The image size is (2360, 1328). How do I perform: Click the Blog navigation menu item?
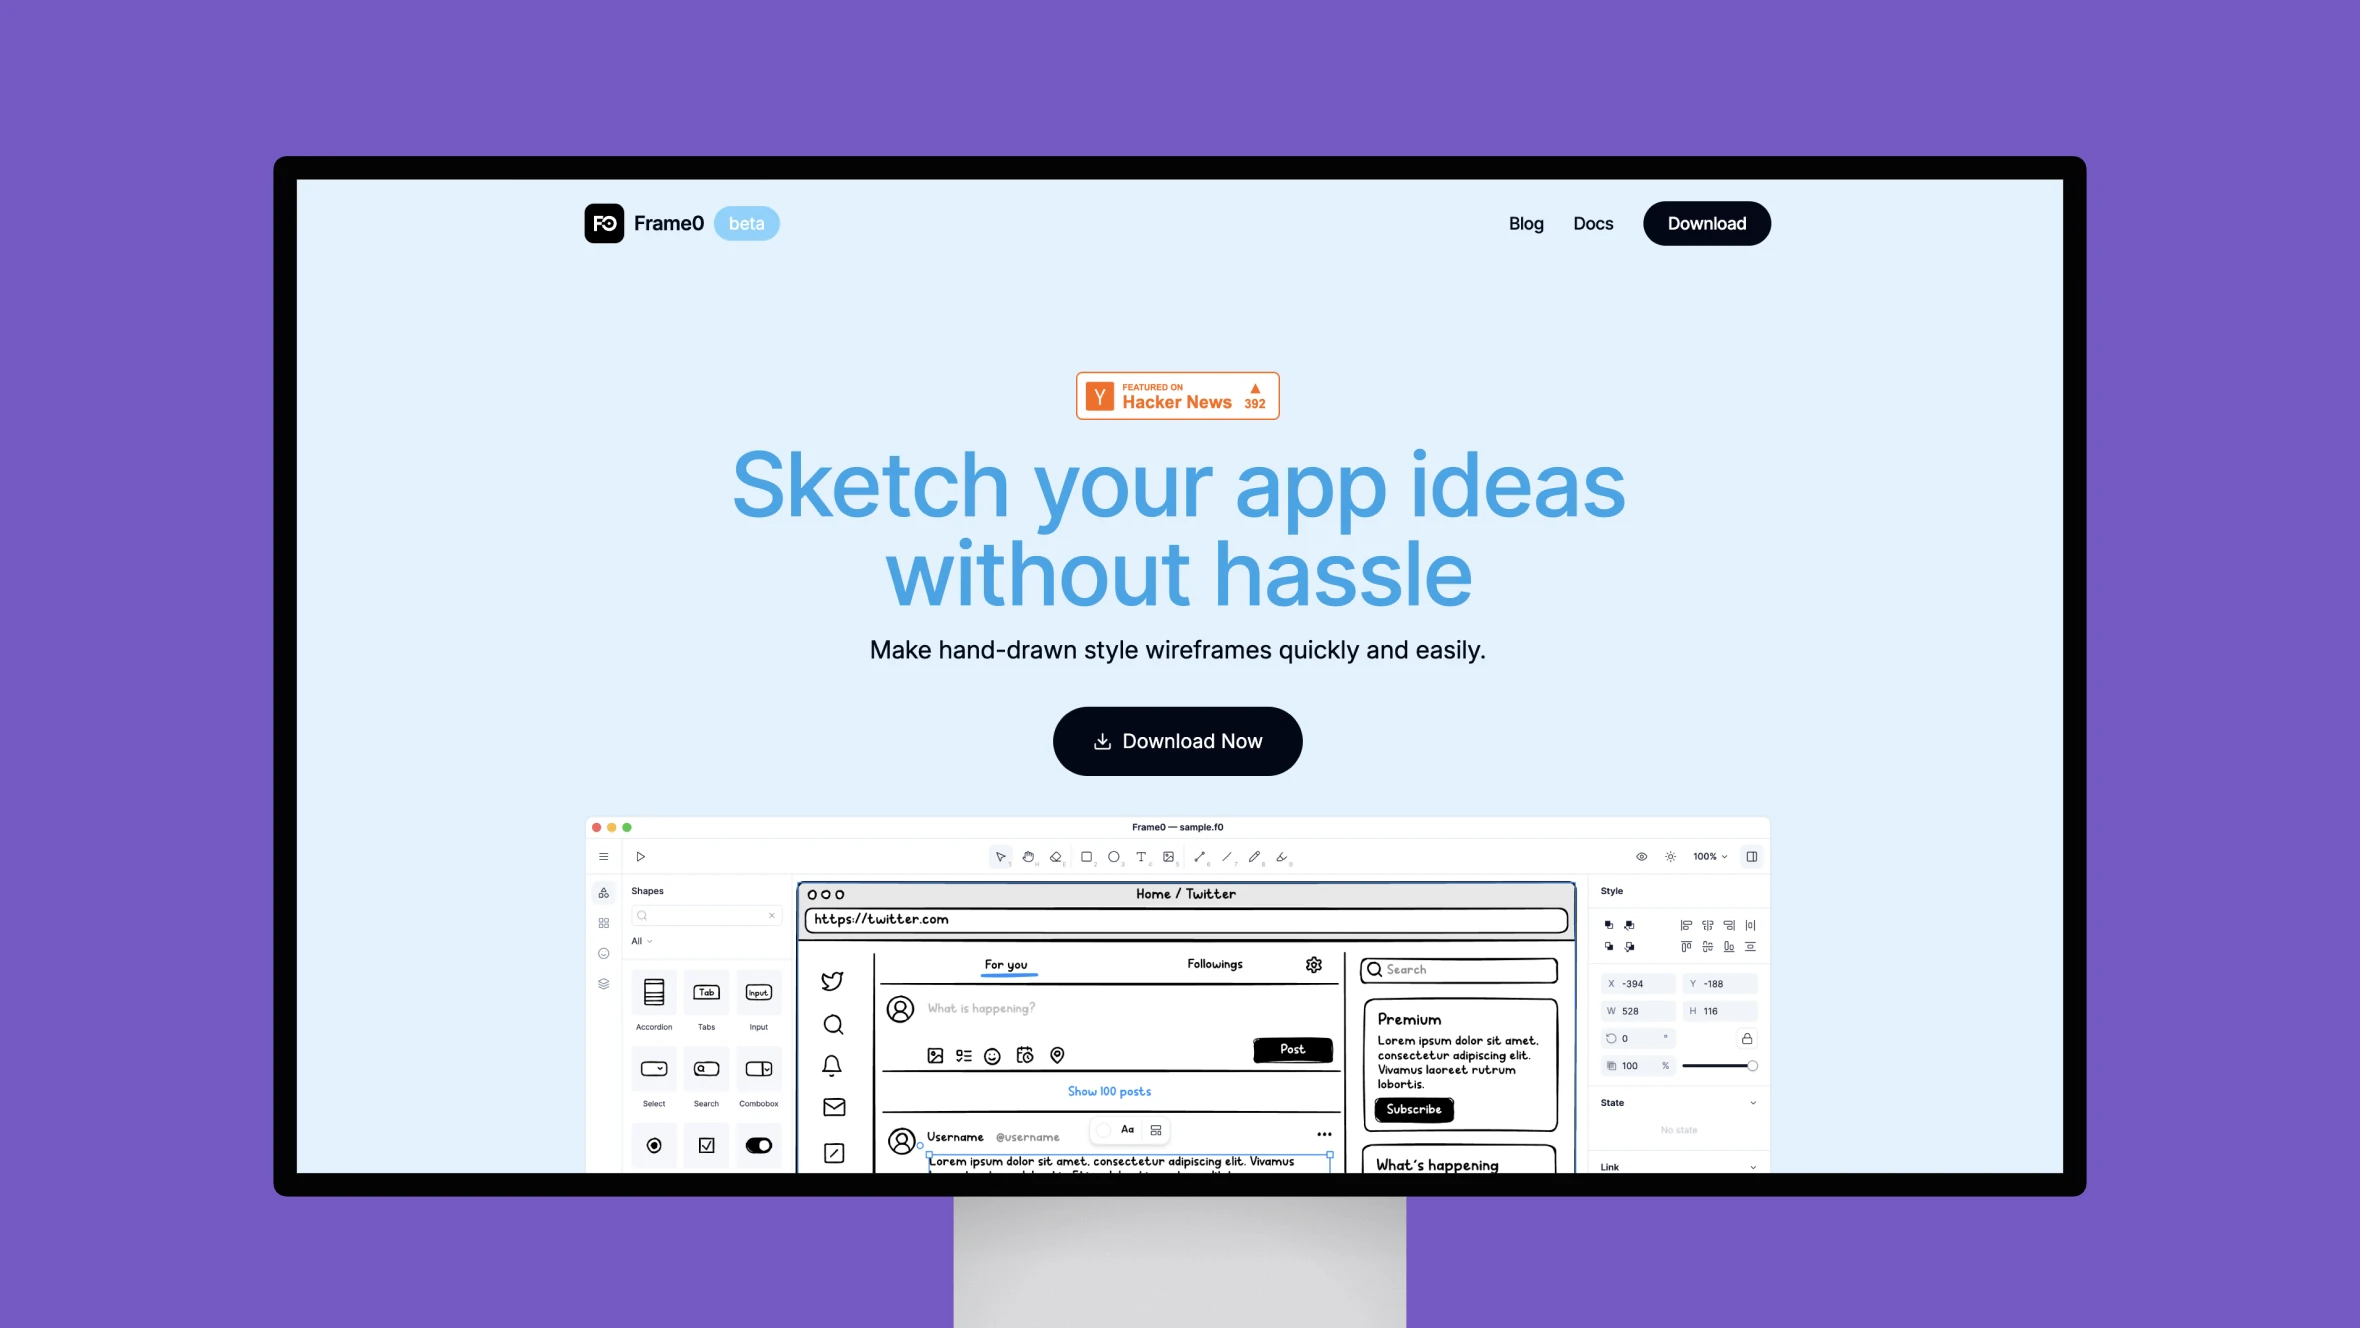pyautogui.click(x=1525, y=222)
